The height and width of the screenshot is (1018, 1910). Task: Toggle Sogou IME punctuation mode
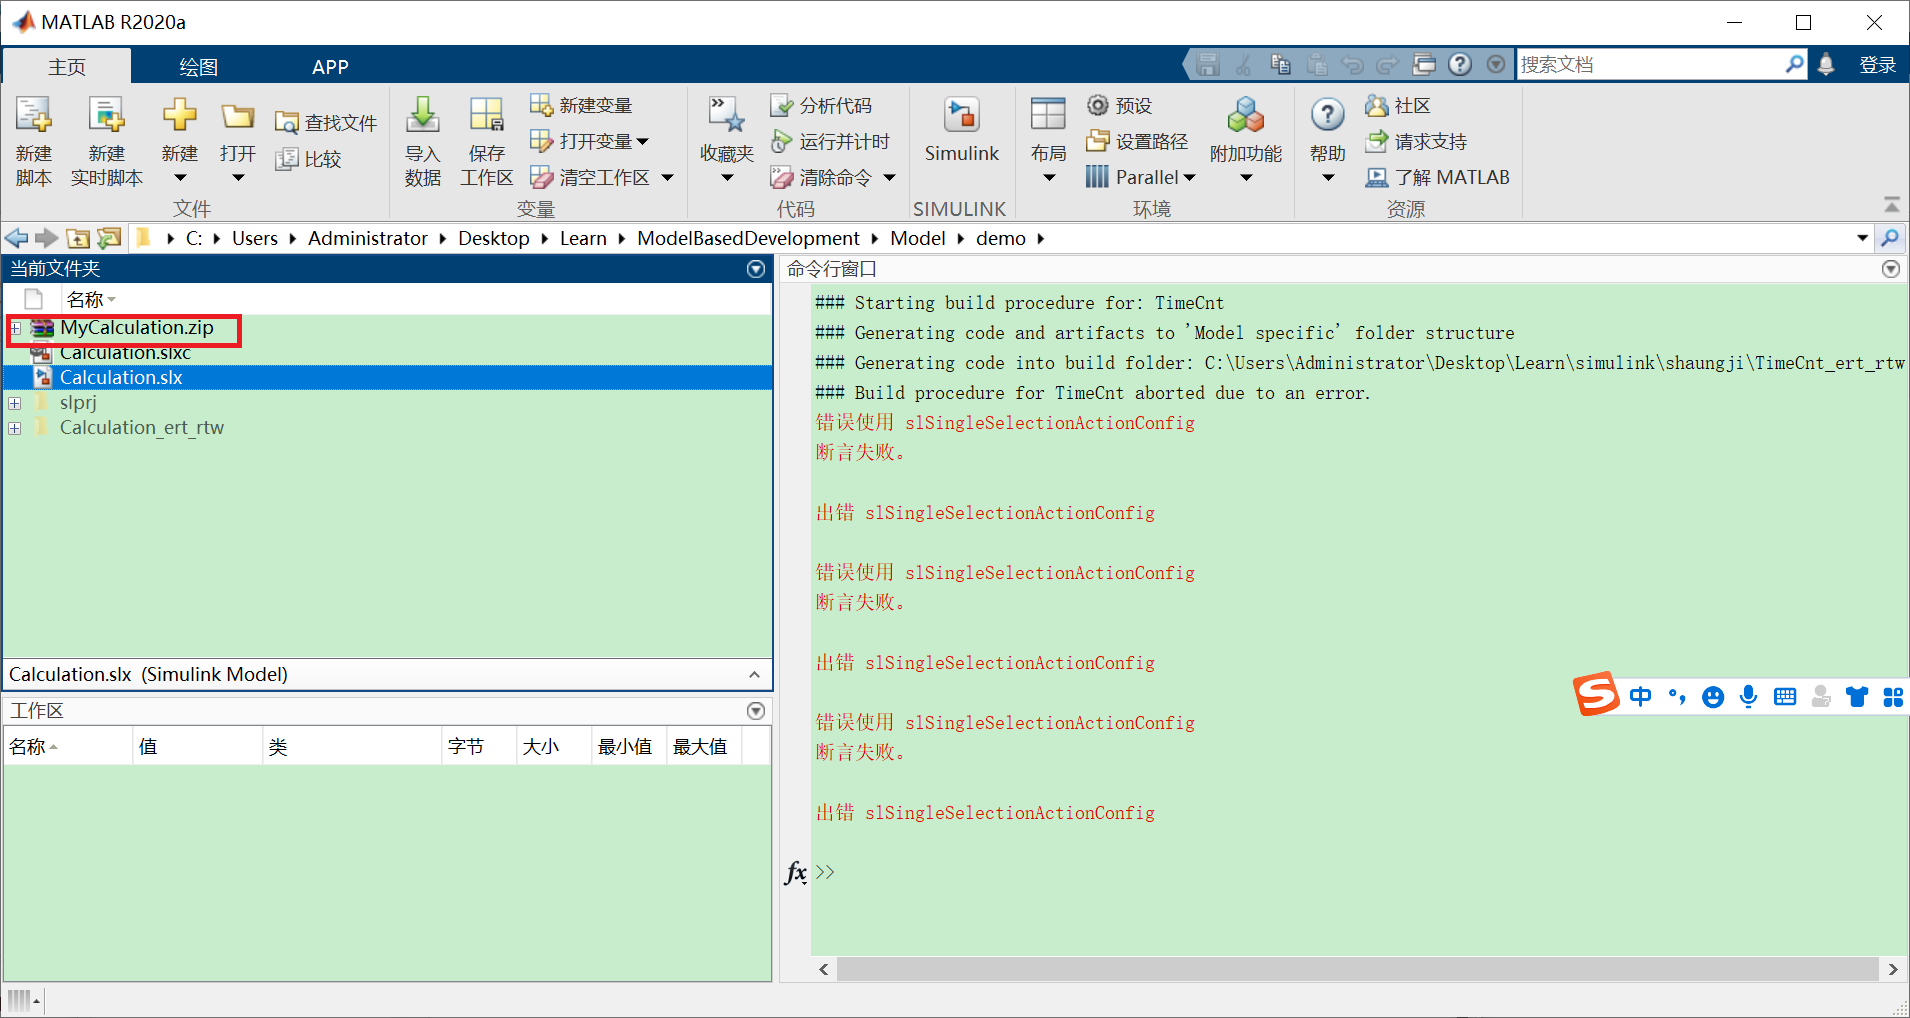point(1677,697)
